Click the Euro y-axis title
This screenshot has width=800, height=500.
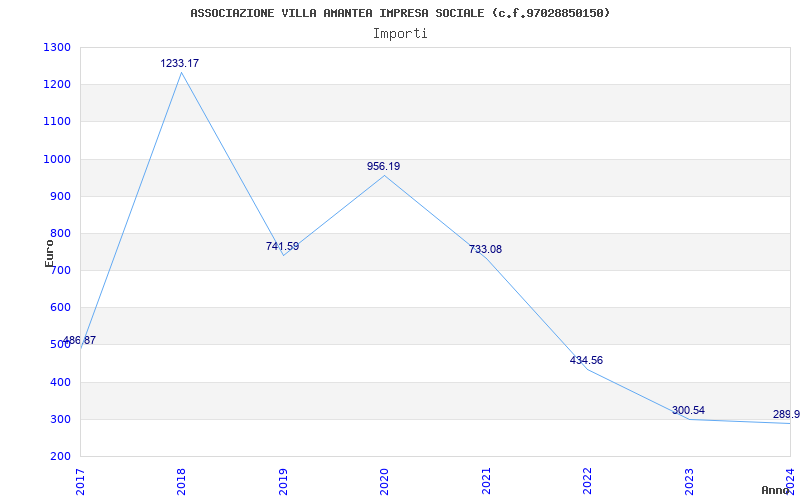tap(49, 253)
